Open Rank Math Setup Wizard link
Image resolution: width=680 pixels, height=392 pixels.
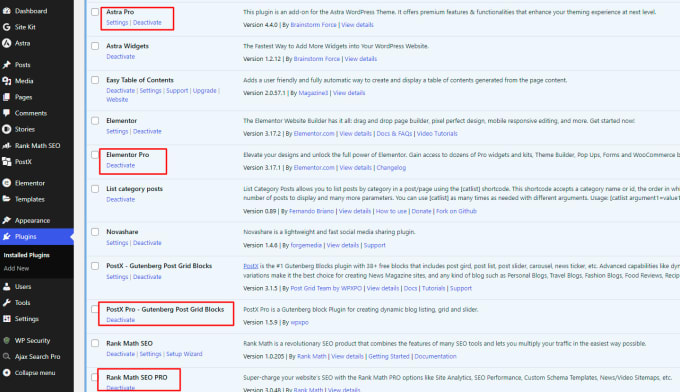click(x=184, y=354)
